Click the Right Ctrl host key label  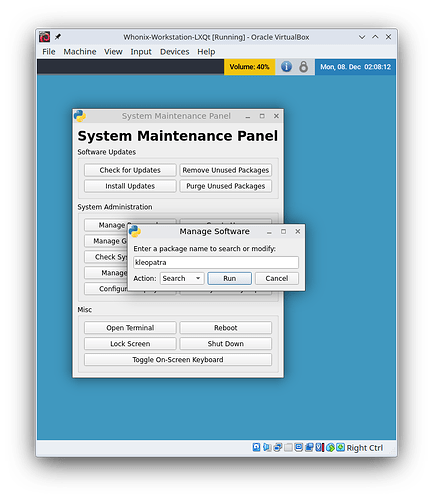pyautogui.click(x=365, y=448)
